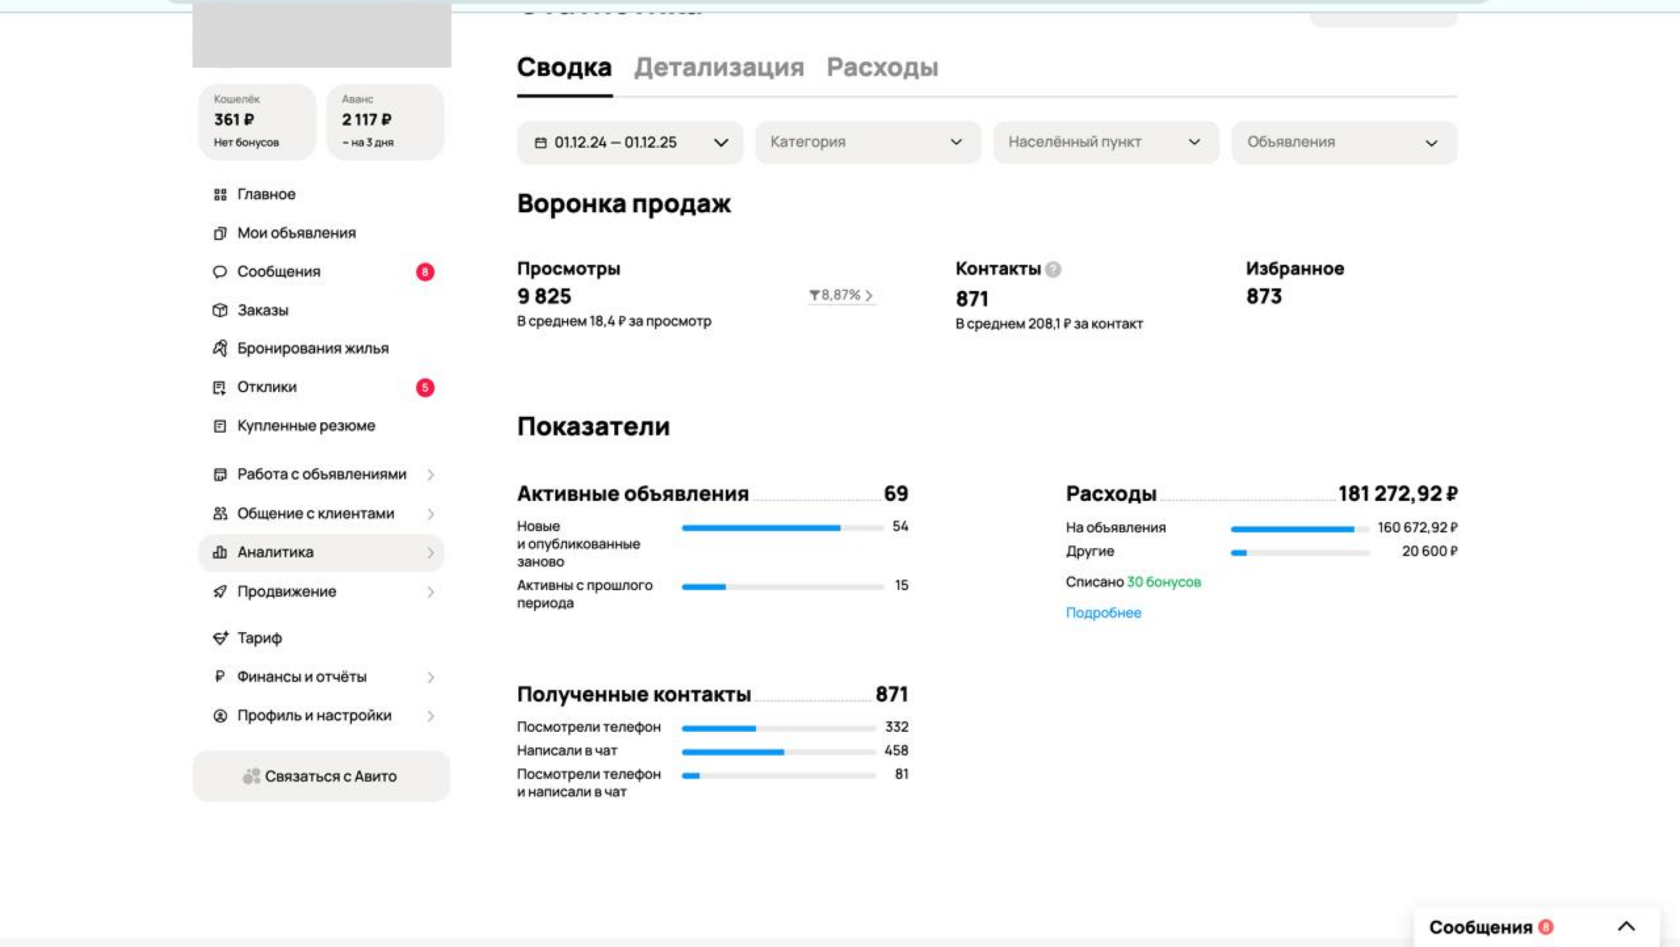Click the Активны с прошлого периода bar
The height and width of the screenshot is (947, 1680).
pyautogui.click(x=782, y=586)
